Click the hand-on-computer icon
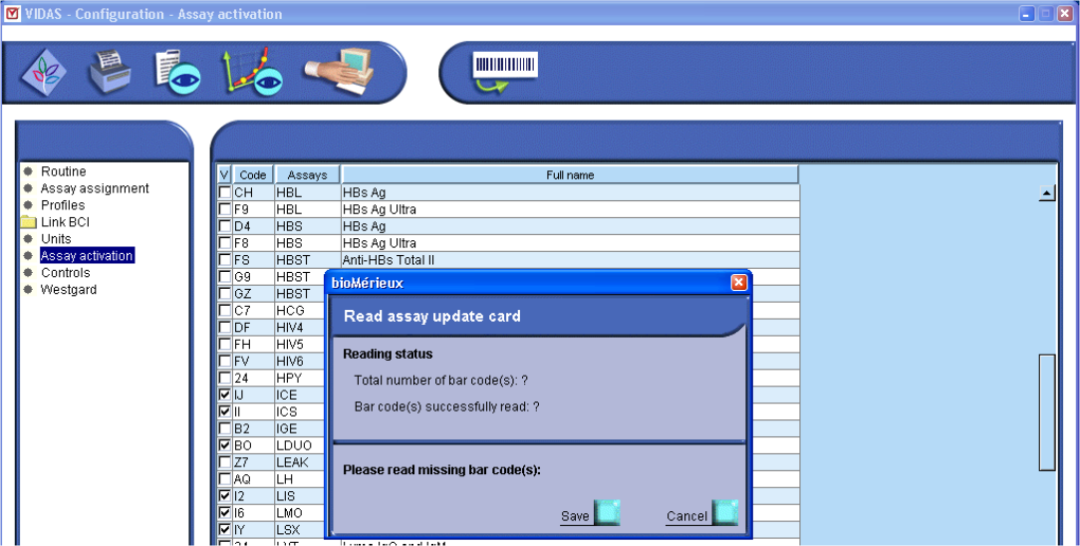1080x546 pixels. (x=339, y=73)
